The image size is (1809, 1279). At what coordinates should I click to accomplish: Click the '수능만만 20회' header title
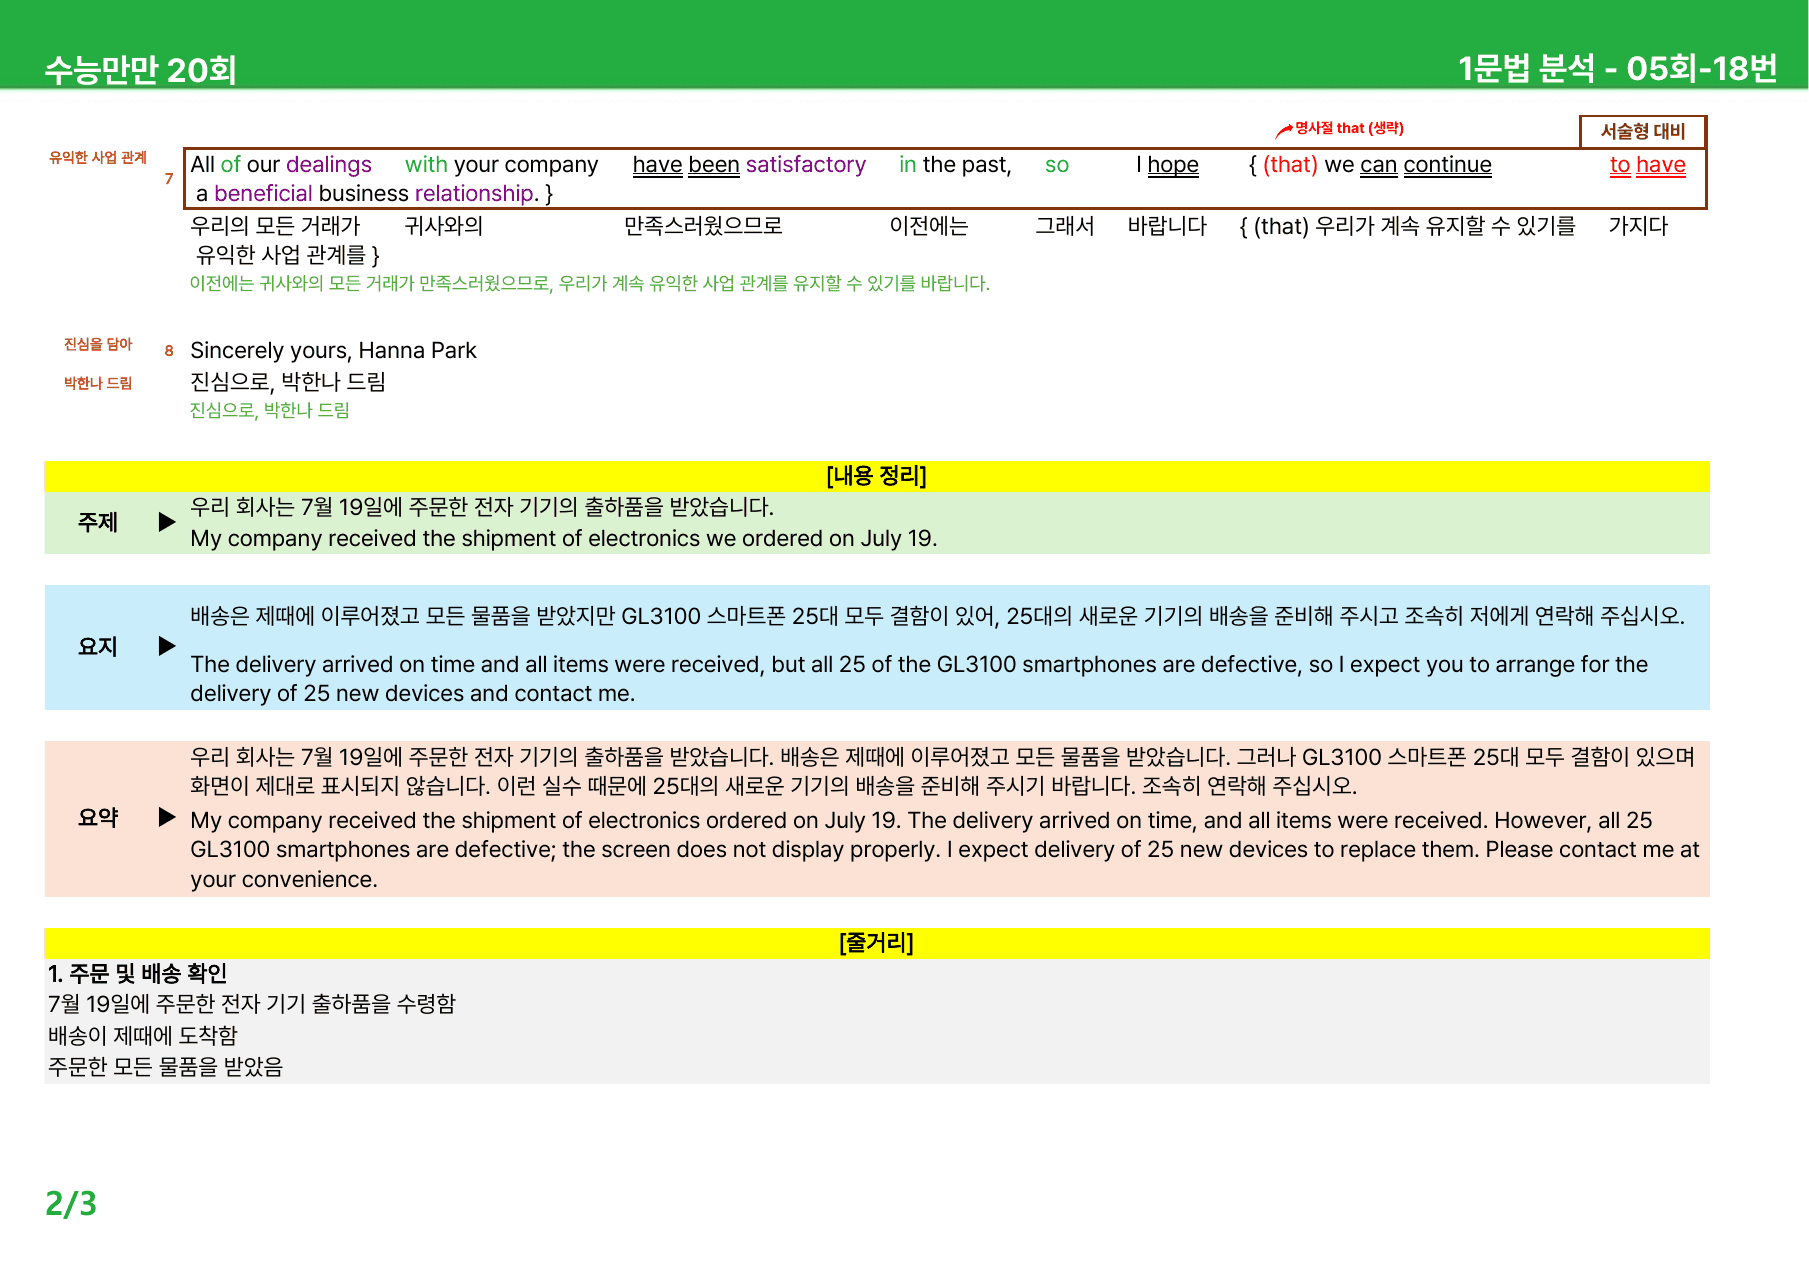(140, 70)
